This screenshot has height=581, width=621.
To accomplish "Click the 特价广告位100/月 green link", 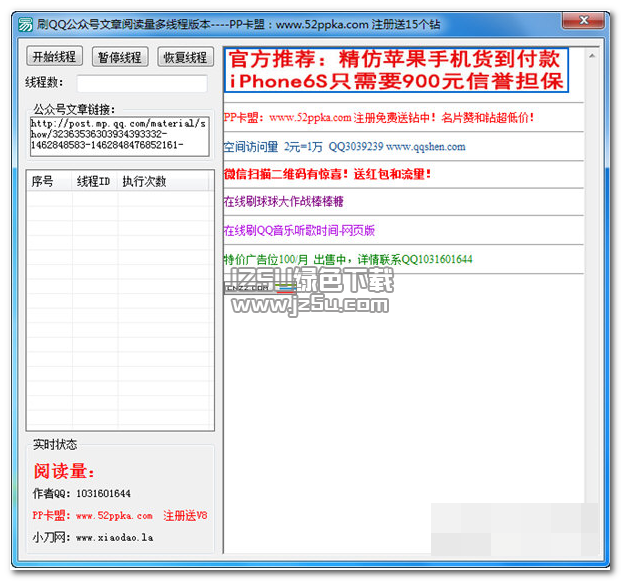I will click(x=348, y=259).
